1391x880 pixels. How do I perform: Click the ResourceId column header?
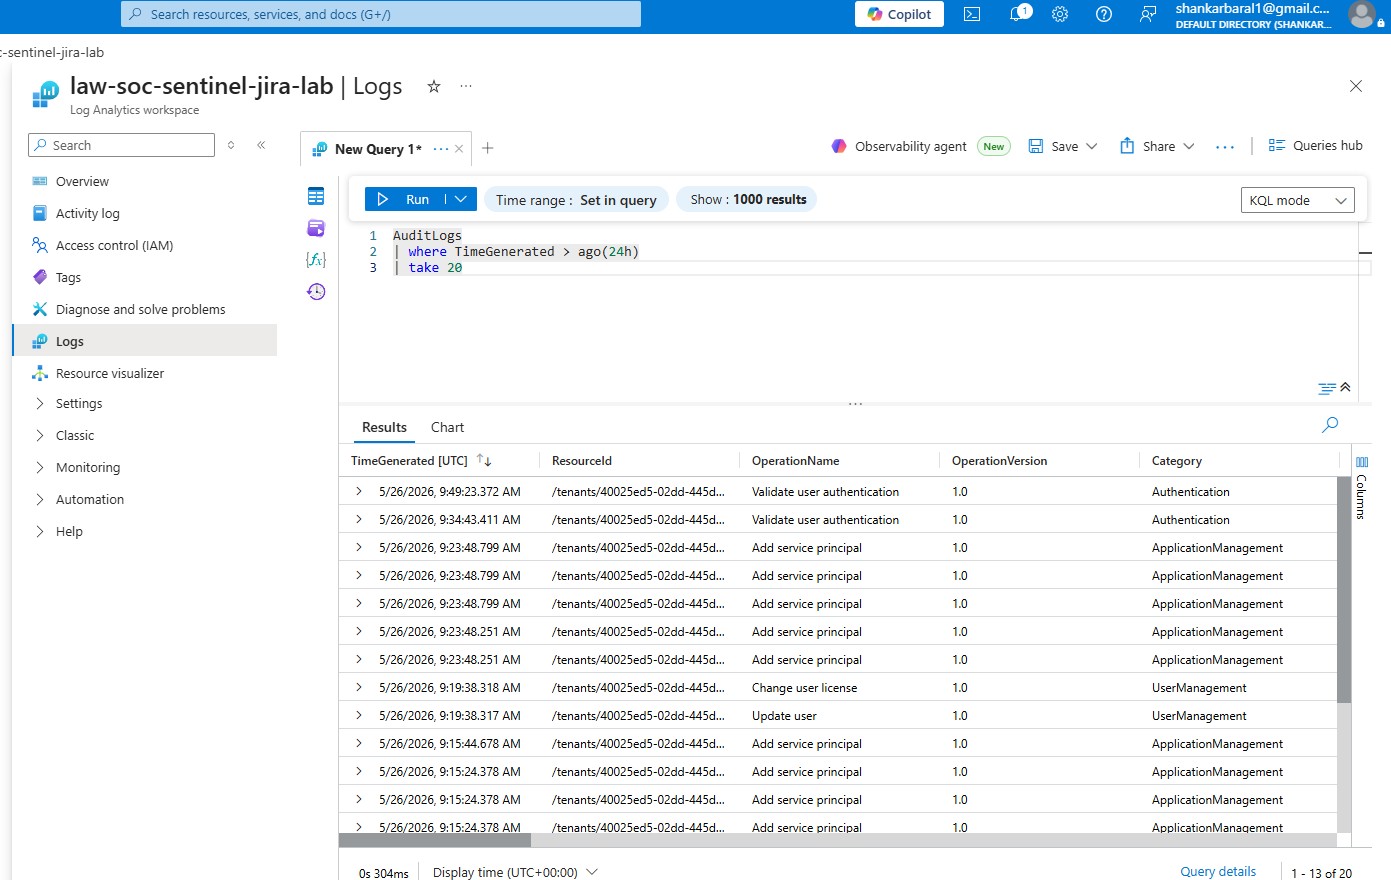tap(582, 461)
